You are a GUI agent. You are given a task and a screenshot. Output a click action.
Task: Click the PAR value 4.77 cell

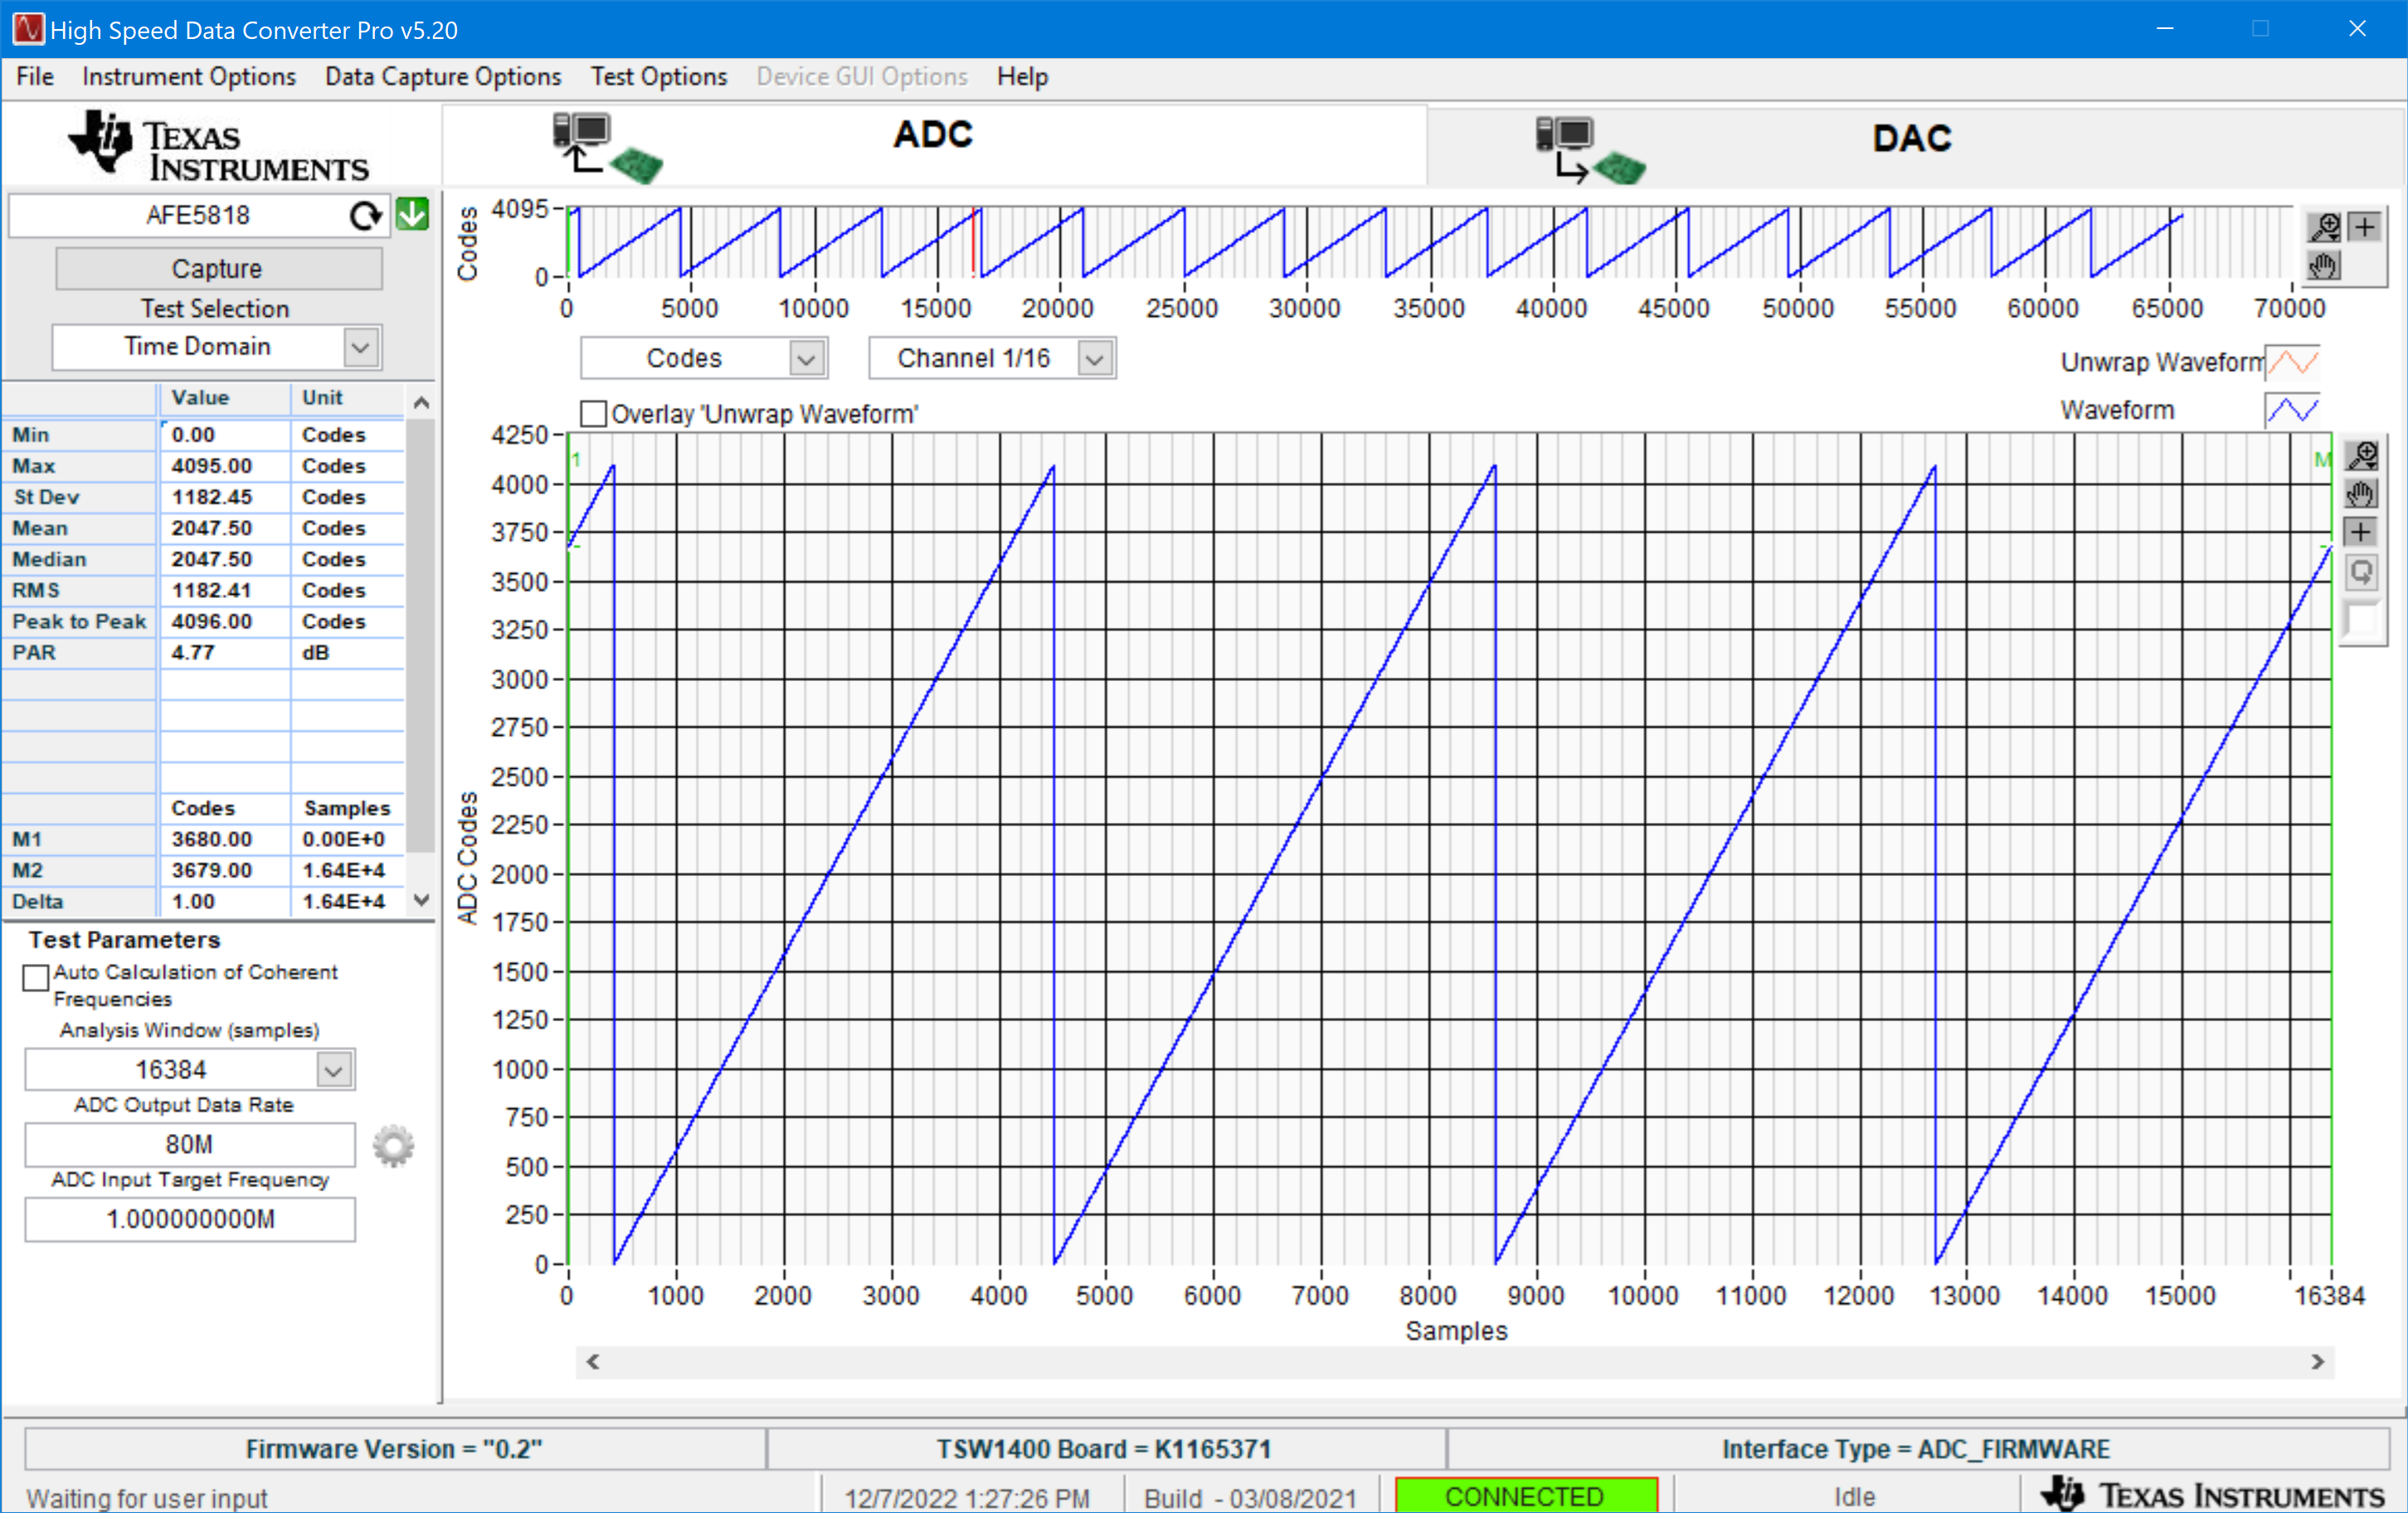224,652
